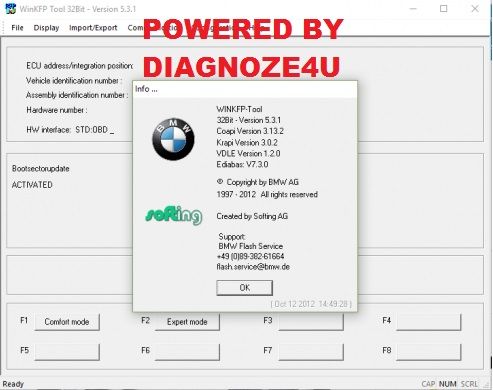The height and width of the screenshot is (390, 493).
Task: Maximize the WinKFP Tool window
Action: 444,9
